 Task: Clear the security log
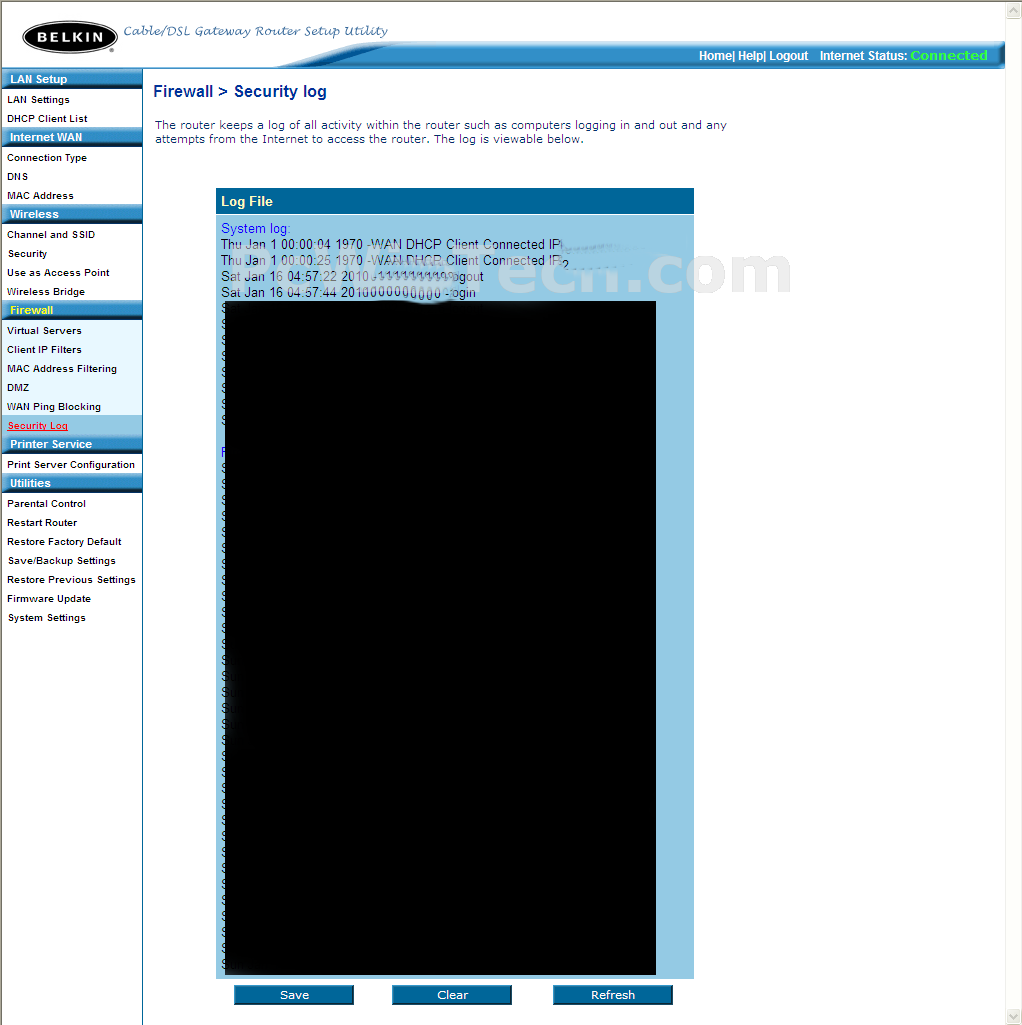point(452,995)
